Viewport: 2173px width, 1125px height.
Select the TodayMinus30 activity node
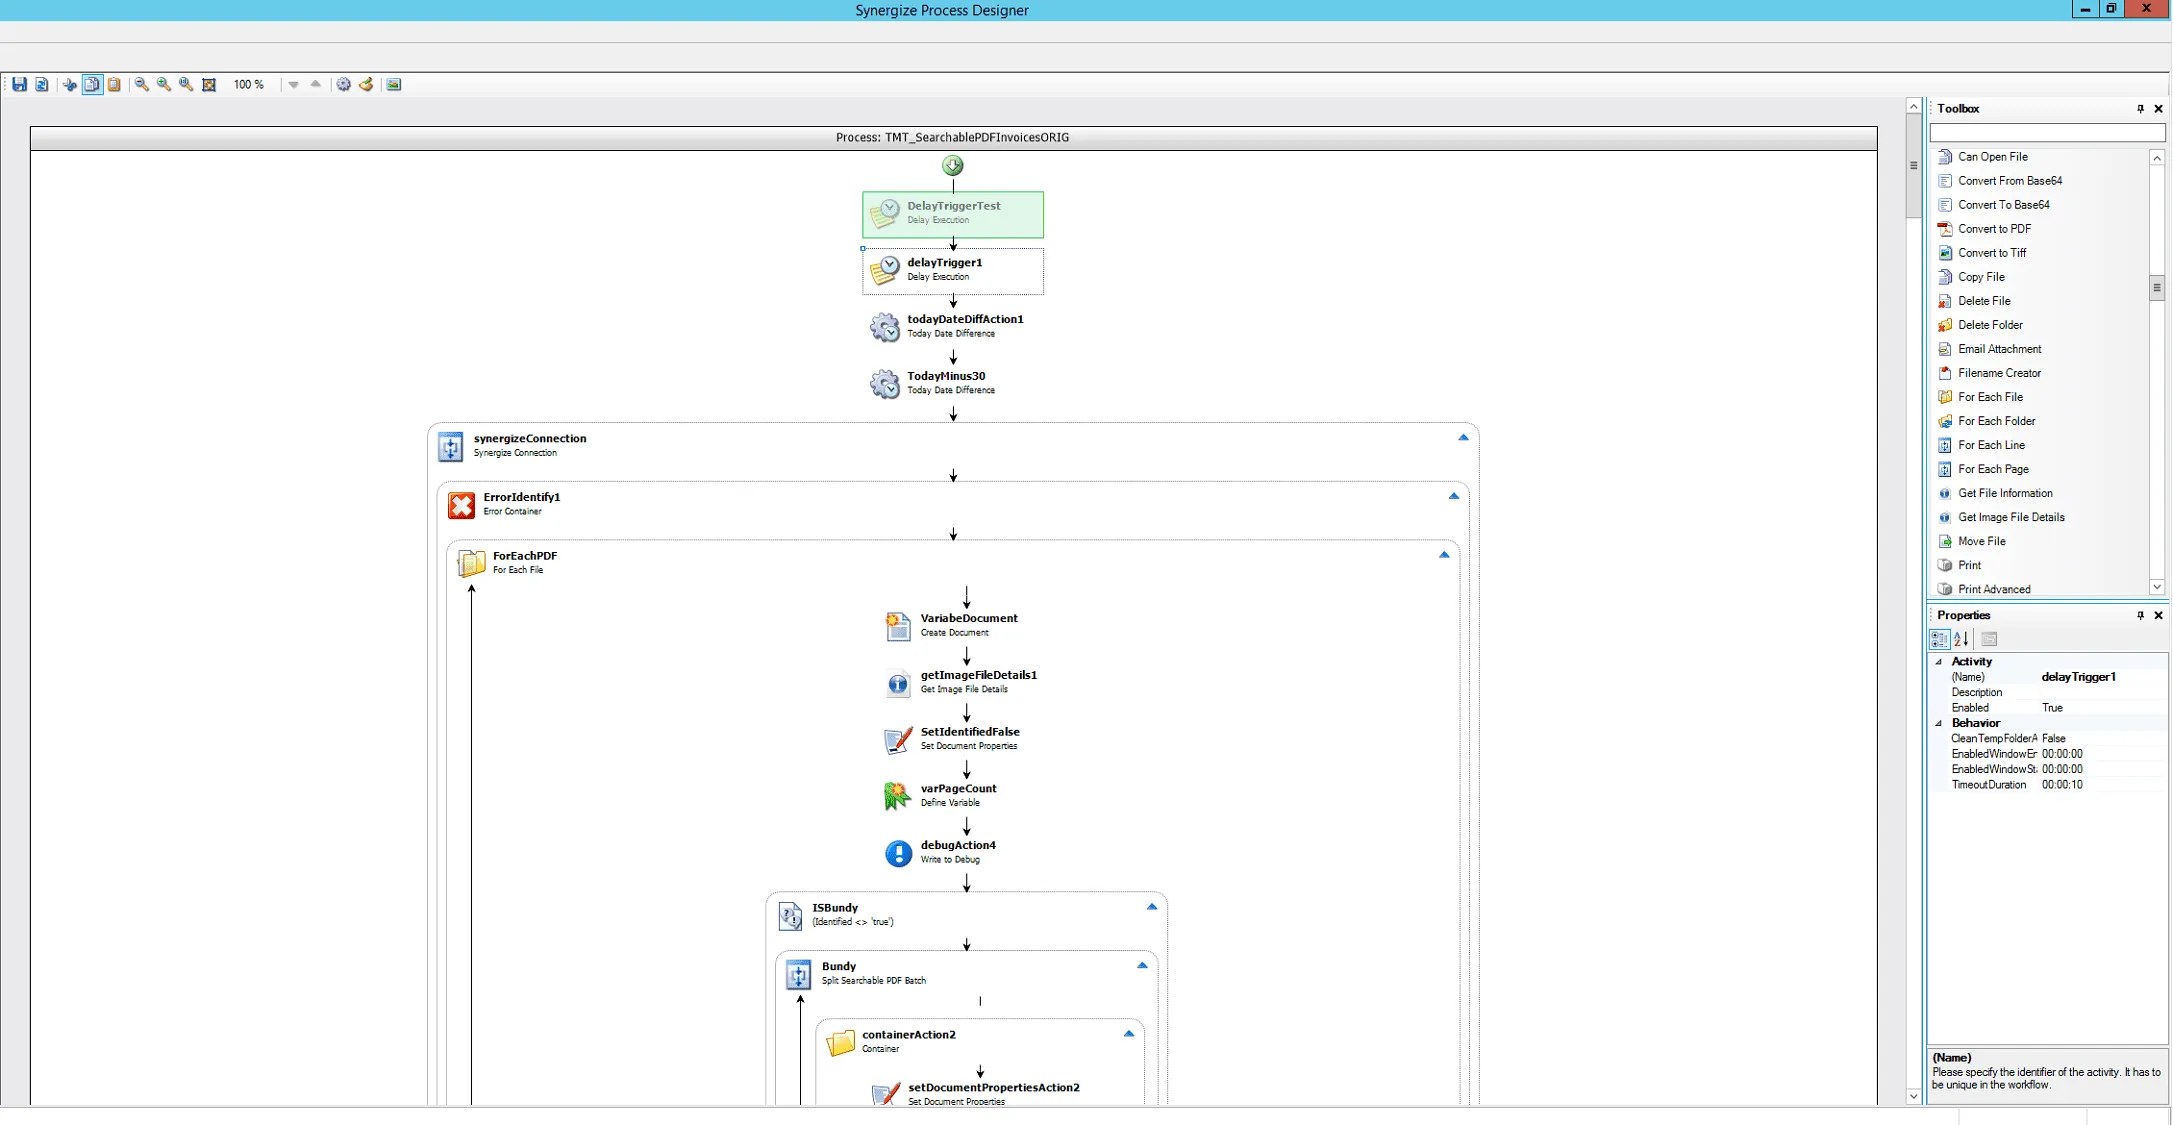[945, 382]
